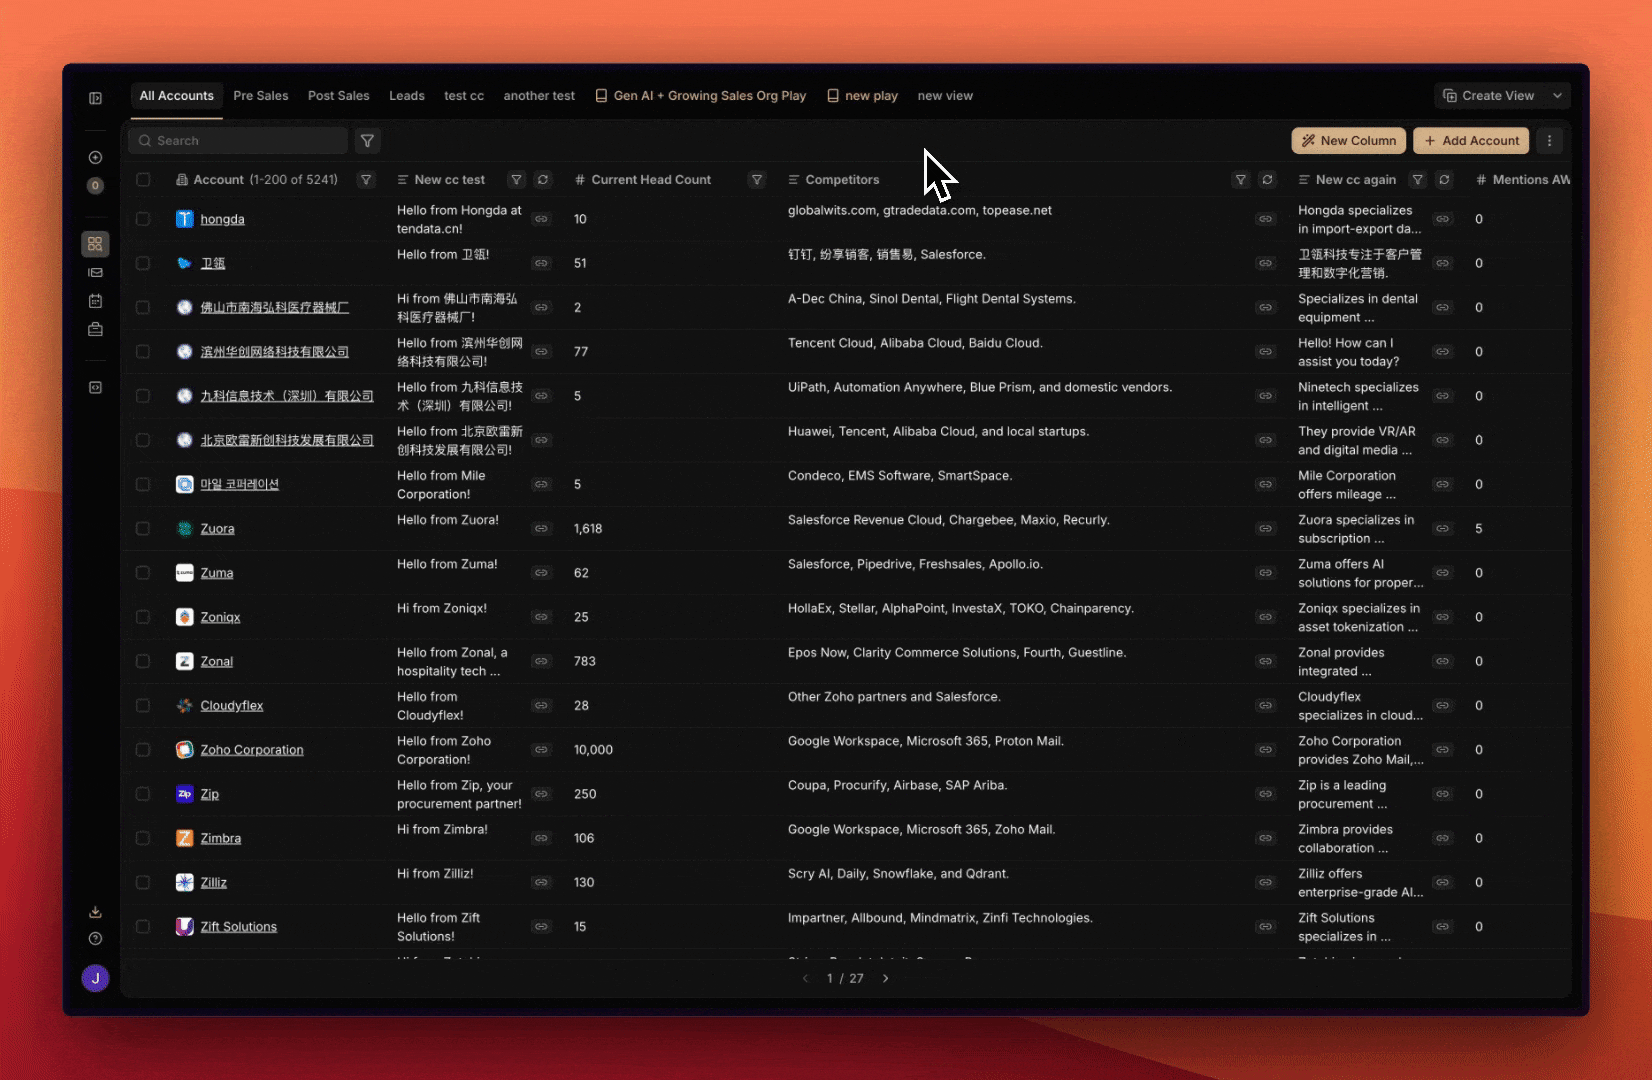Go to next page using pagination arrow
The image size is (1652, 1080).
point(885,979)
